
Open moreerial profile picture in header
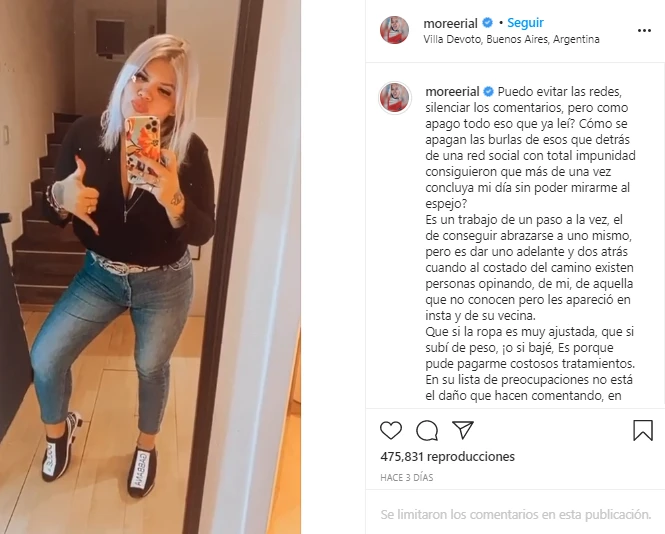(394, 30)
